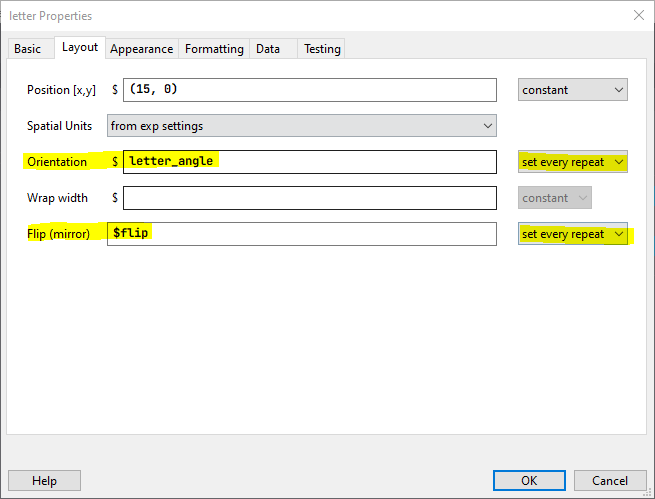
Task: Go to the Formatting tab
Action: (214, 49)
